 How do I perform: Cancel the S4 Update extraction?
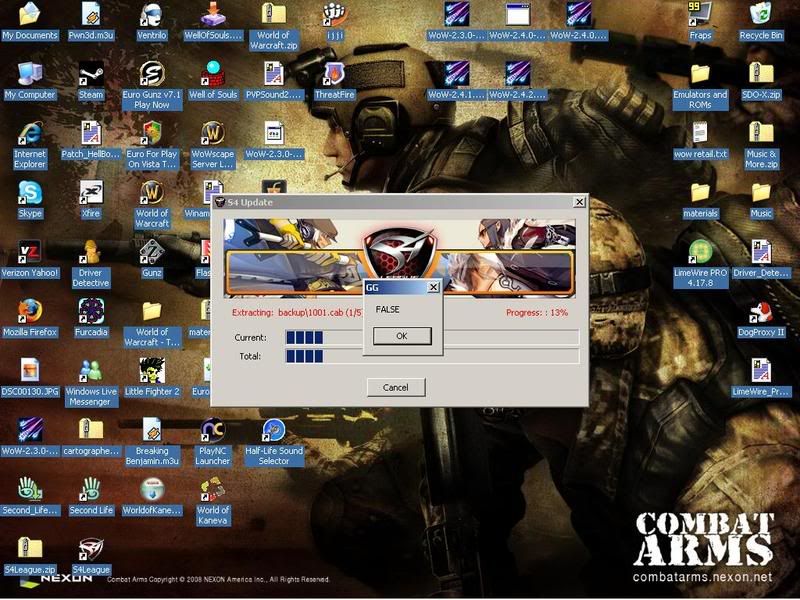point(396,387)
